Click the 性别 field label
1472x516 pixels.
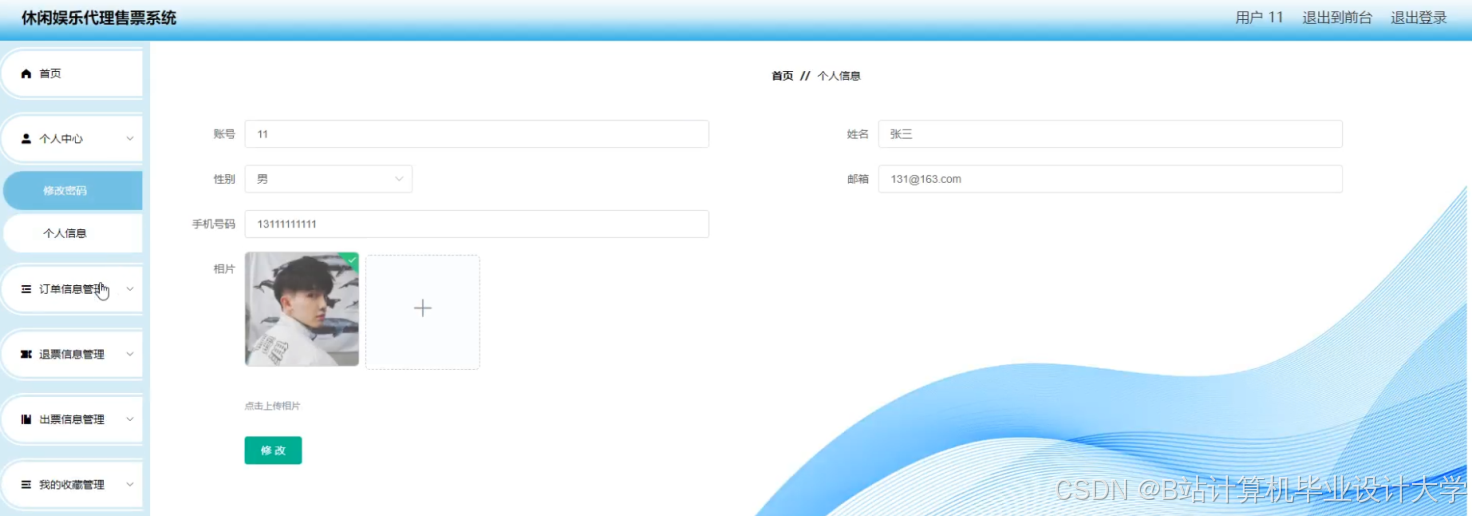pyautogui.click(x=224, y=179)
